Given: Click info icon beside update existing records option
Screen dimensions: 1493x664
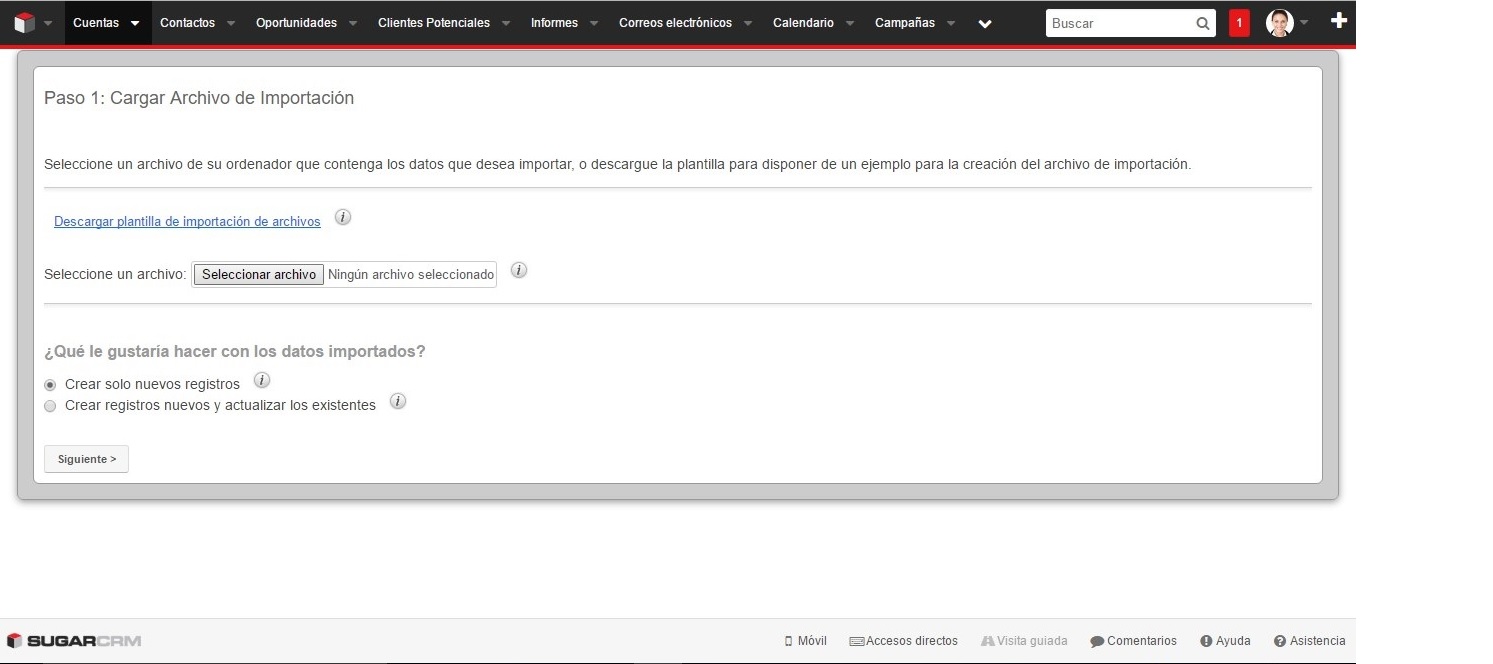Looking at the screenshot, I should click(x=397, y=402).
